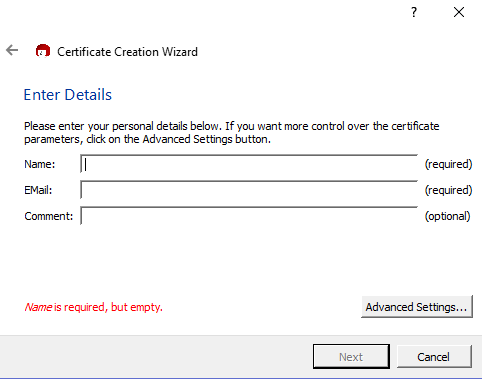Viewport: 482px width, 379px height.
Task: Click the Next button
Action: click(351, 357)
